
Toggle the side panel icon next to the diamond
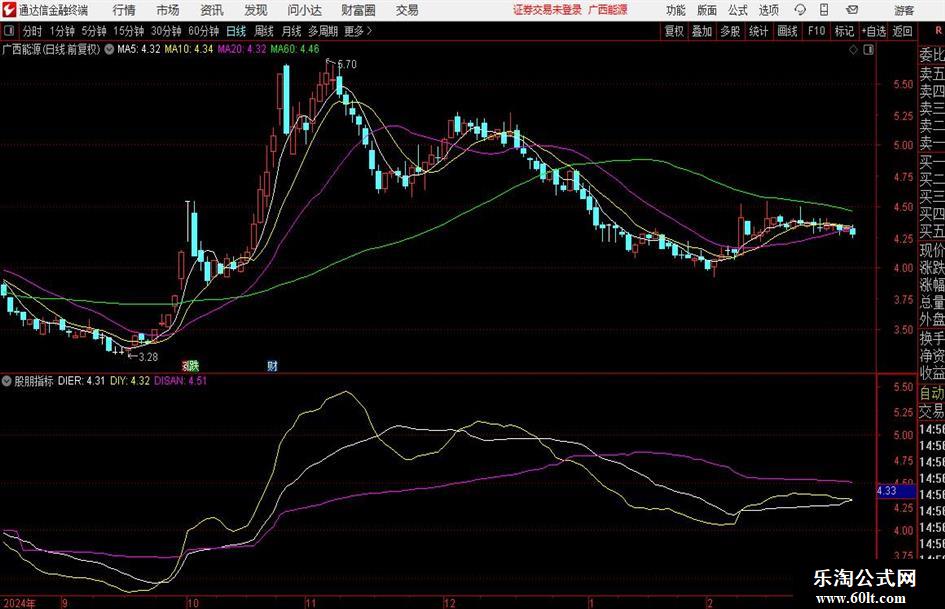tap(868, 50)
